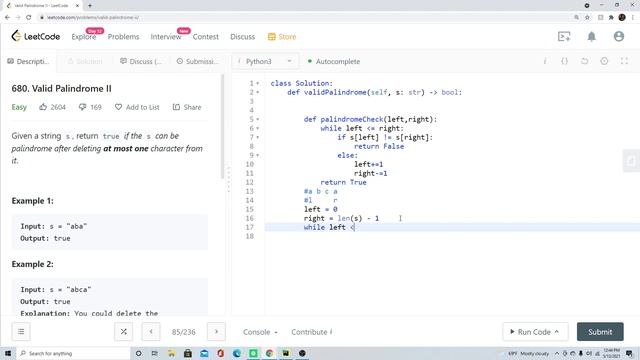
Task: Bookmark this page with the star
Action: 587,17
